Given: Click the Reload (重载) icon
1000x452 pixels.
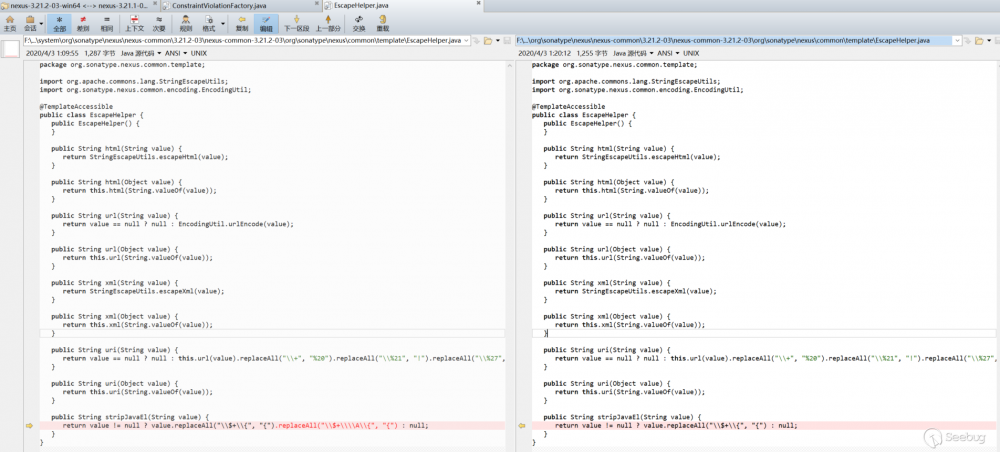Looking at the screenshot, I should pyautogui.click(x=382, y=23).
